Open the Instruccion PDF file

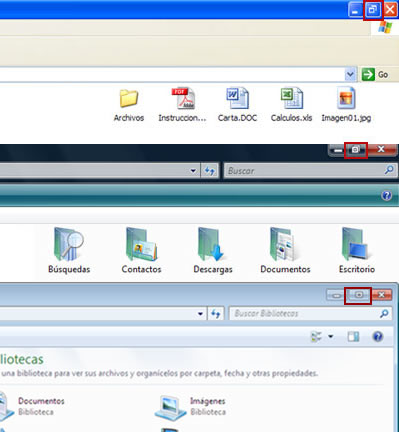[182, 105]
